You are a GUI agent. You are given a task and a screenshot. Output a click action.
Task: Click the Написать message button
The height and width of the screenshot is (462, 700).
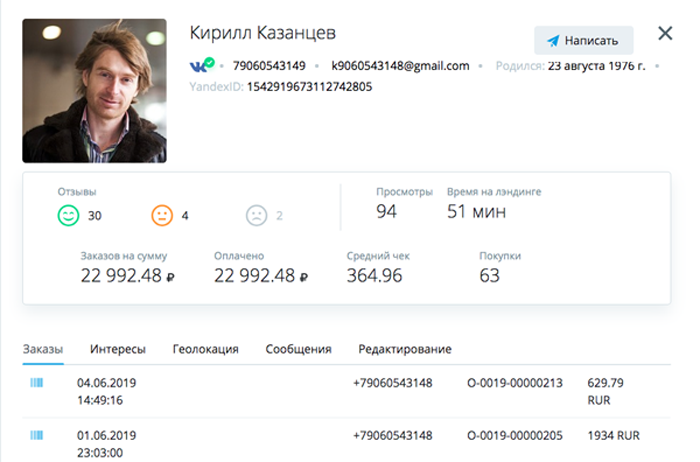(583, 41)
